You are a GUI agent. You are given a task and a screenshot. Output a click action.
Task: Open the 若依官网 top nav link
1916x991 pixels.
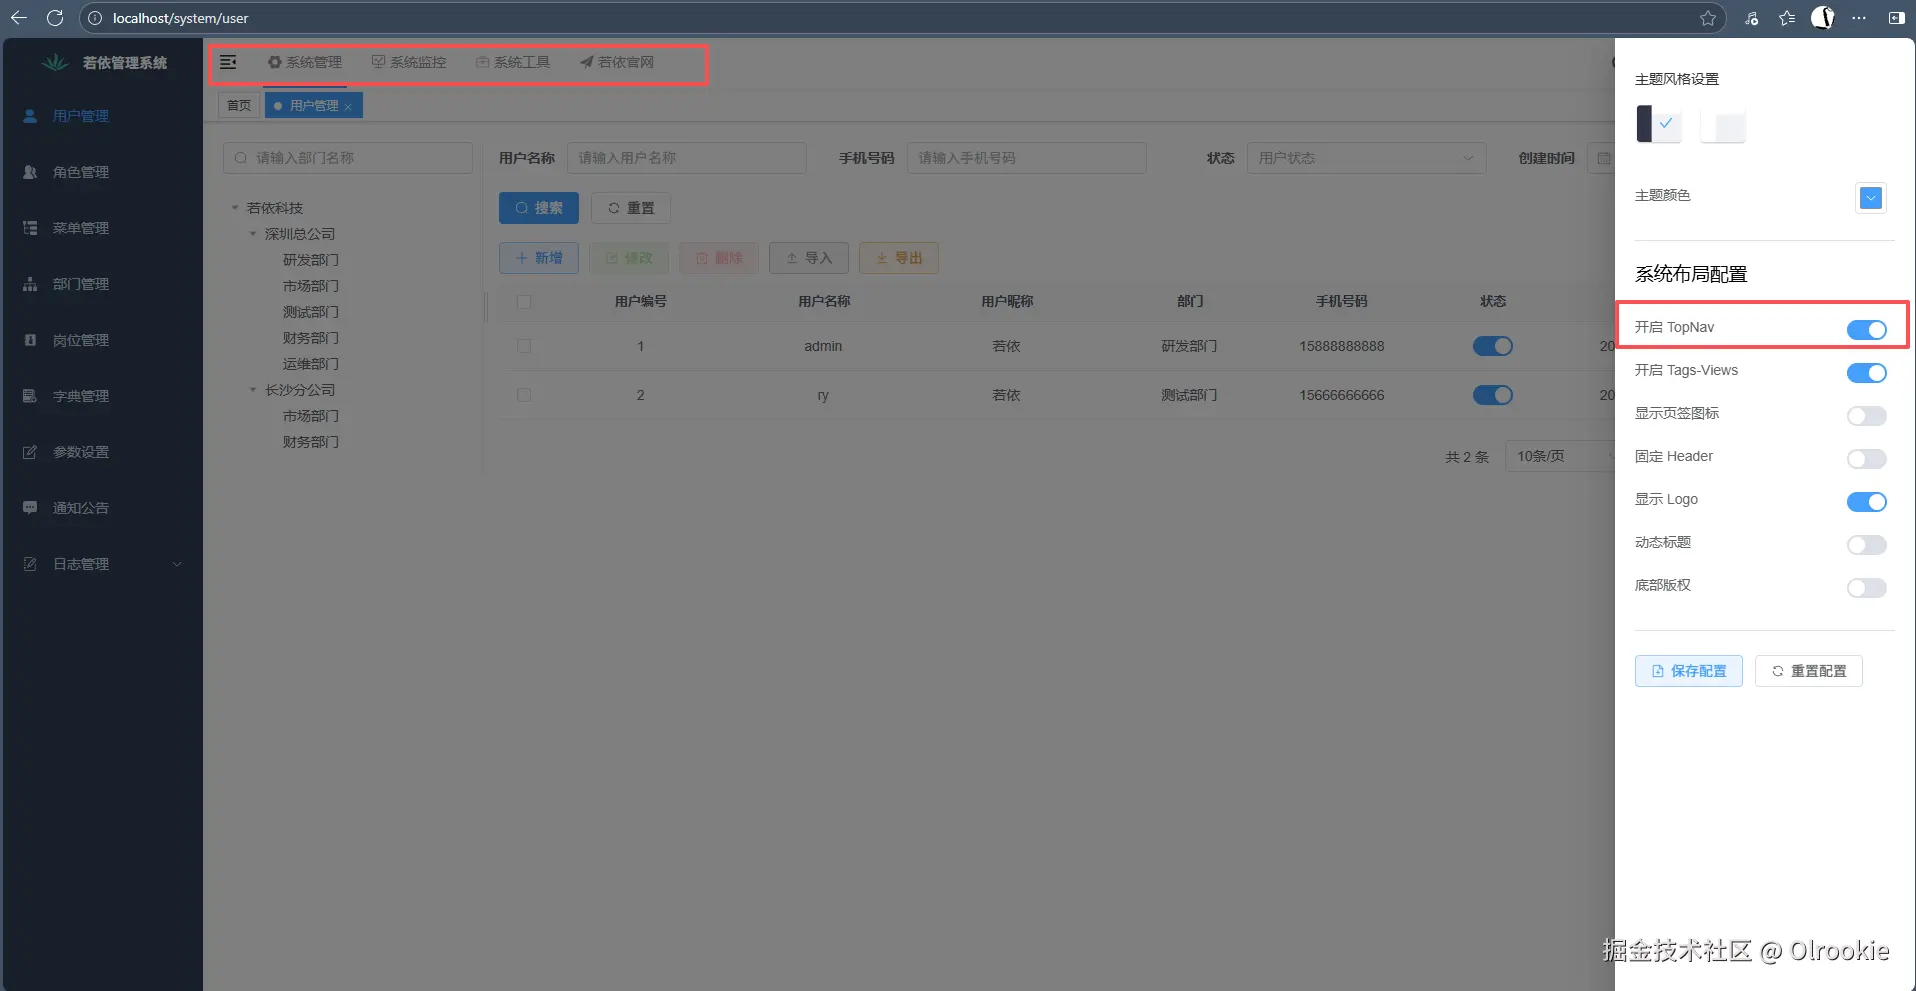[x=617, y=62]
